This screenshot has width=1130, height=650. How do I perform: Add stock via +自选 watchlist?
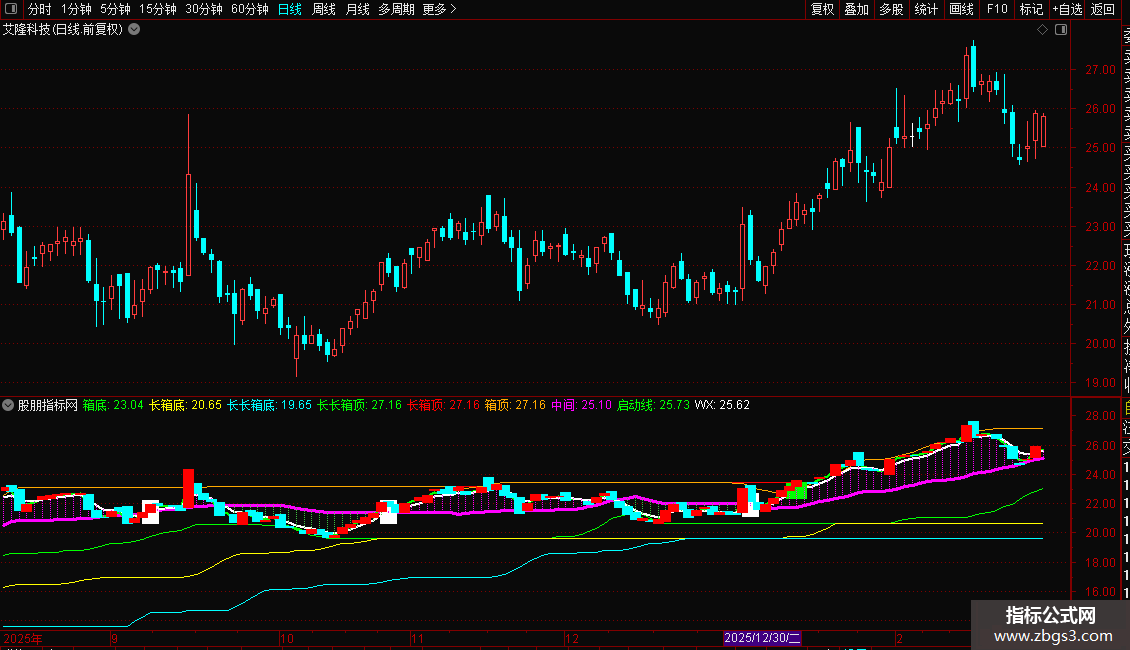pos(1067,9)
